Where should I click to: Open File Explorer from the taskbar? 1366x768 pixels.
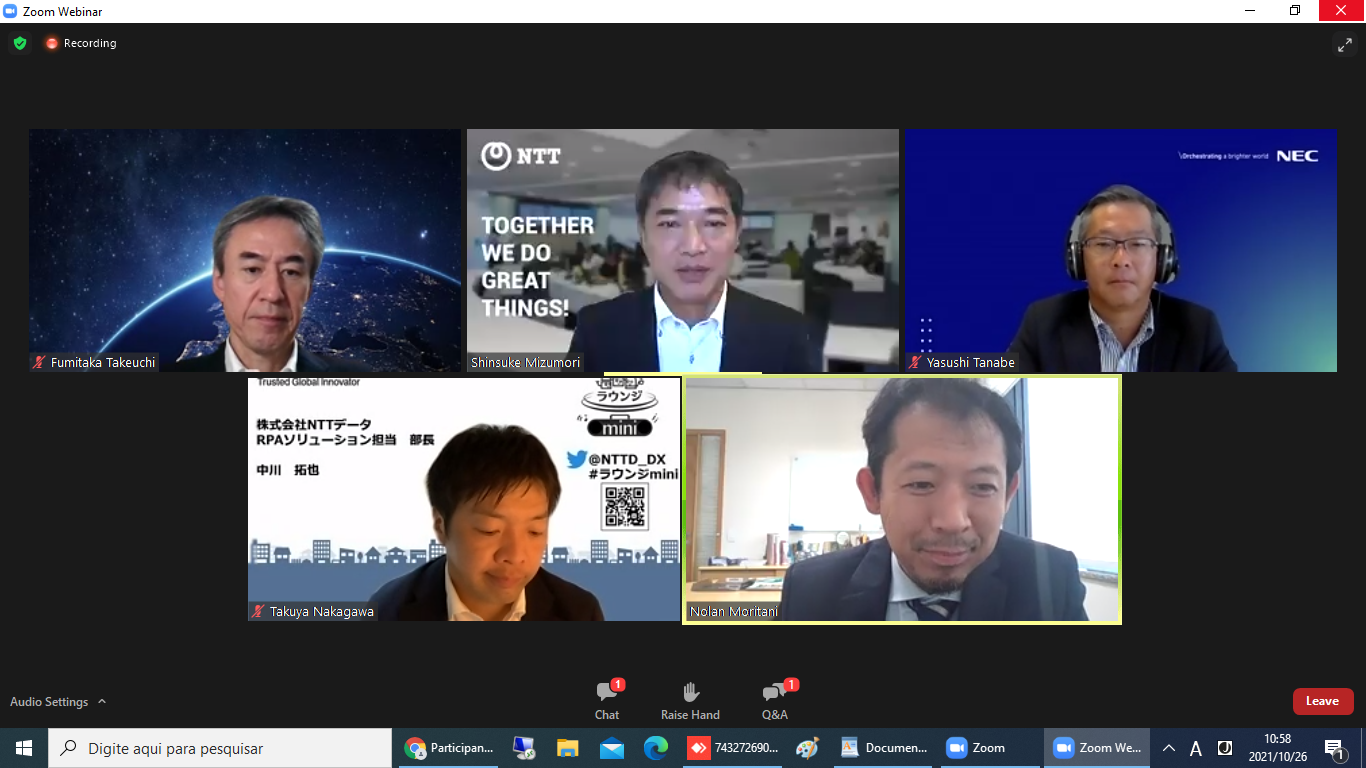568,748
